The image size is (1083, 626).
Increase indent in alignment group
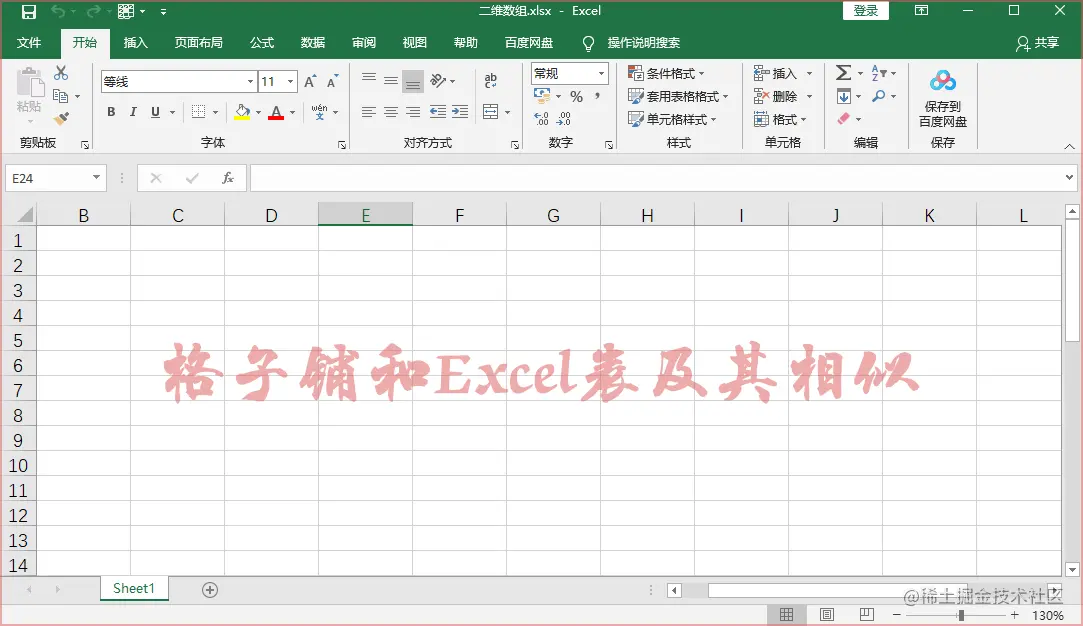click(460, 112)
